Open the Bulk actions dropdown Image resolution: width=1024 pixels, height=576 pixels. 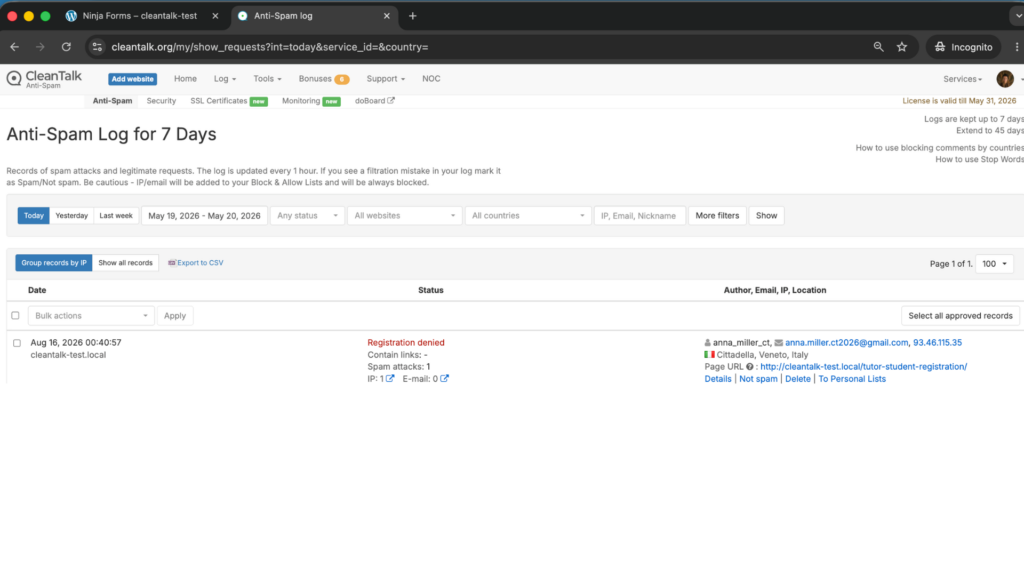[x=91, y=315]
